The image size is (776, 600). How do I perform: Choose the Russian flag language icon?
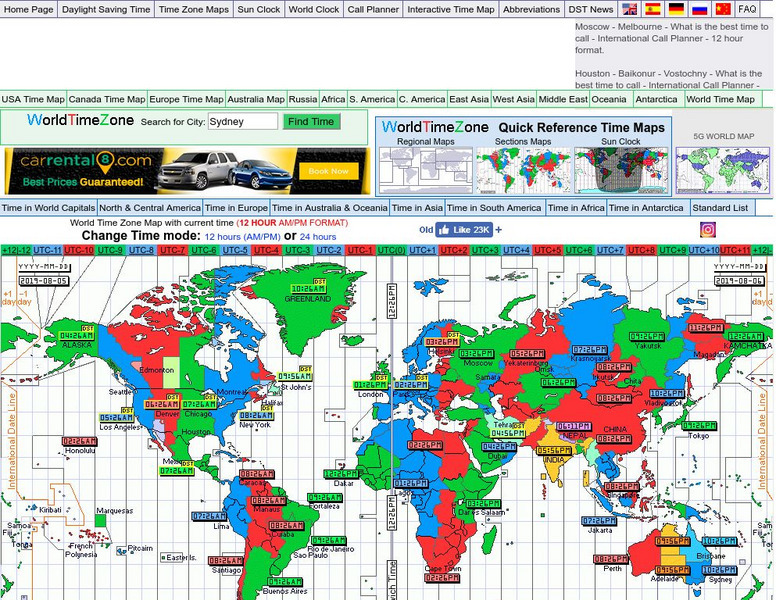(699, 9)
